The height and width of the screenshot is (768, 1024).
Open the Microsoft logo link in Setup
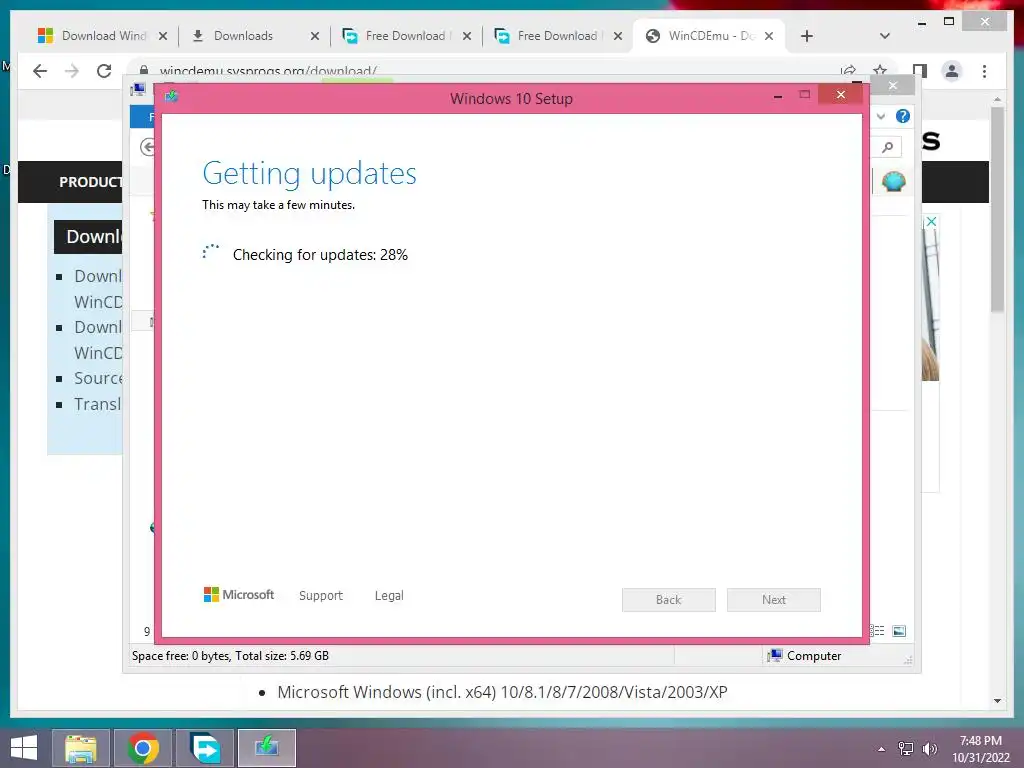pos(239,595)
